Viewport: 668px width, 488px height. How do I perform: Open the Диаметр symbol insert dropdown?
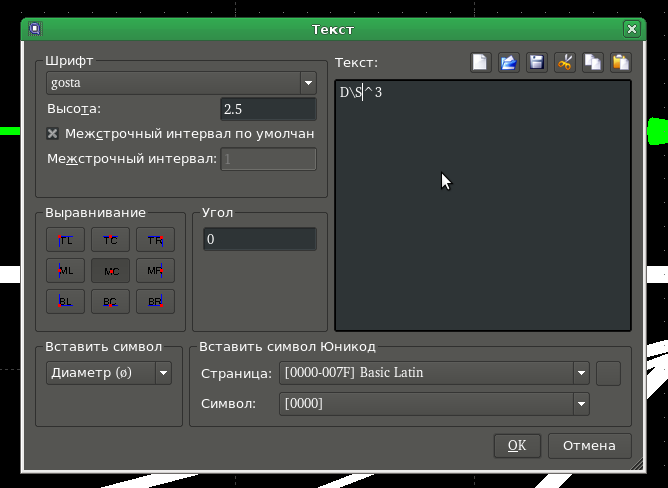click(109, 373)
